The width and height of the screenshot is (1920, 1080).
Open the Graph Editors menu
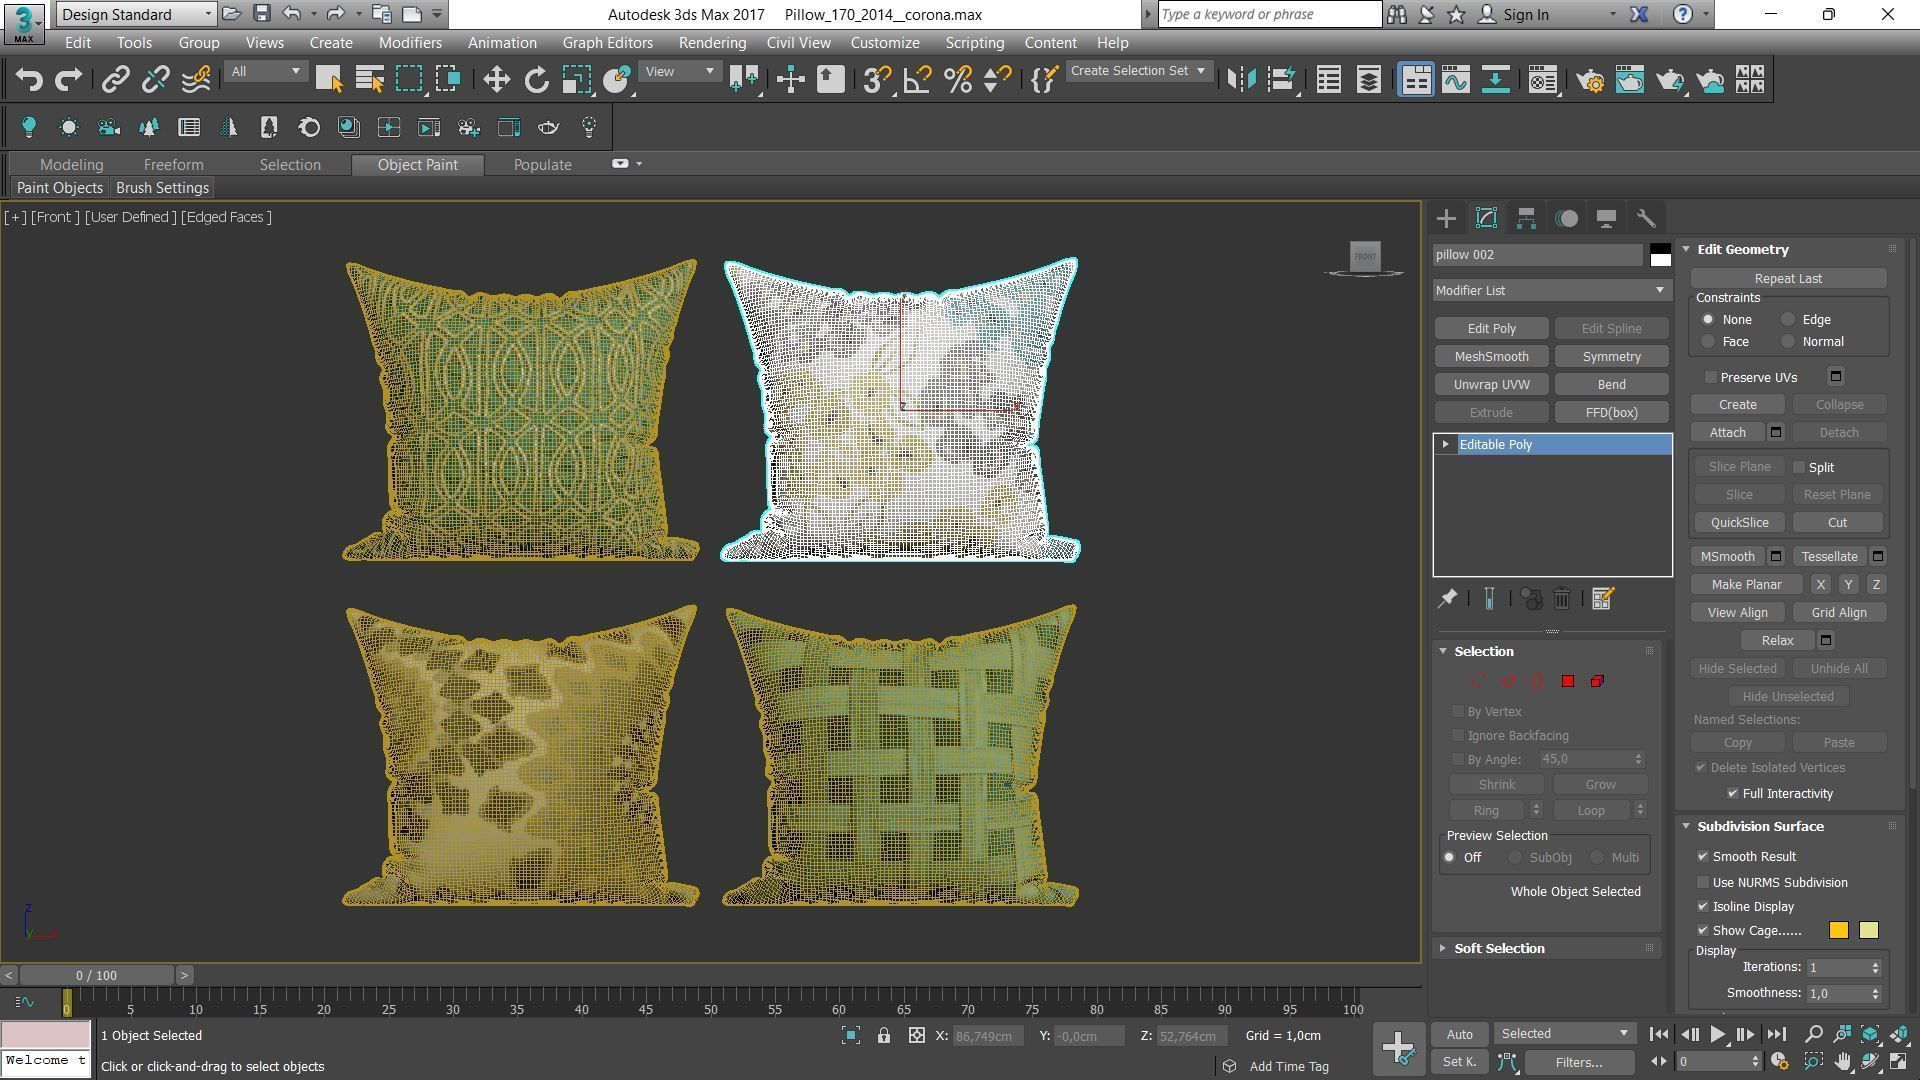coord(607,43)
